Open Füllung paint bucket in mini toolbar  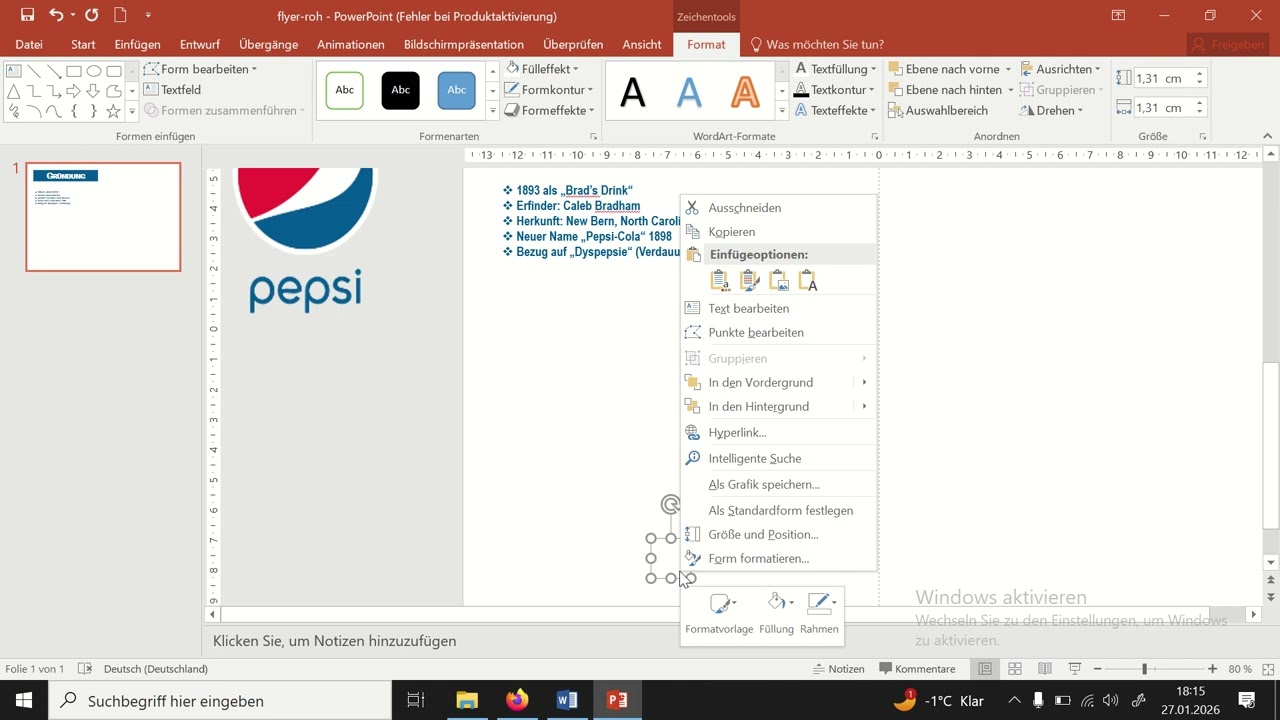click(777, 614)
